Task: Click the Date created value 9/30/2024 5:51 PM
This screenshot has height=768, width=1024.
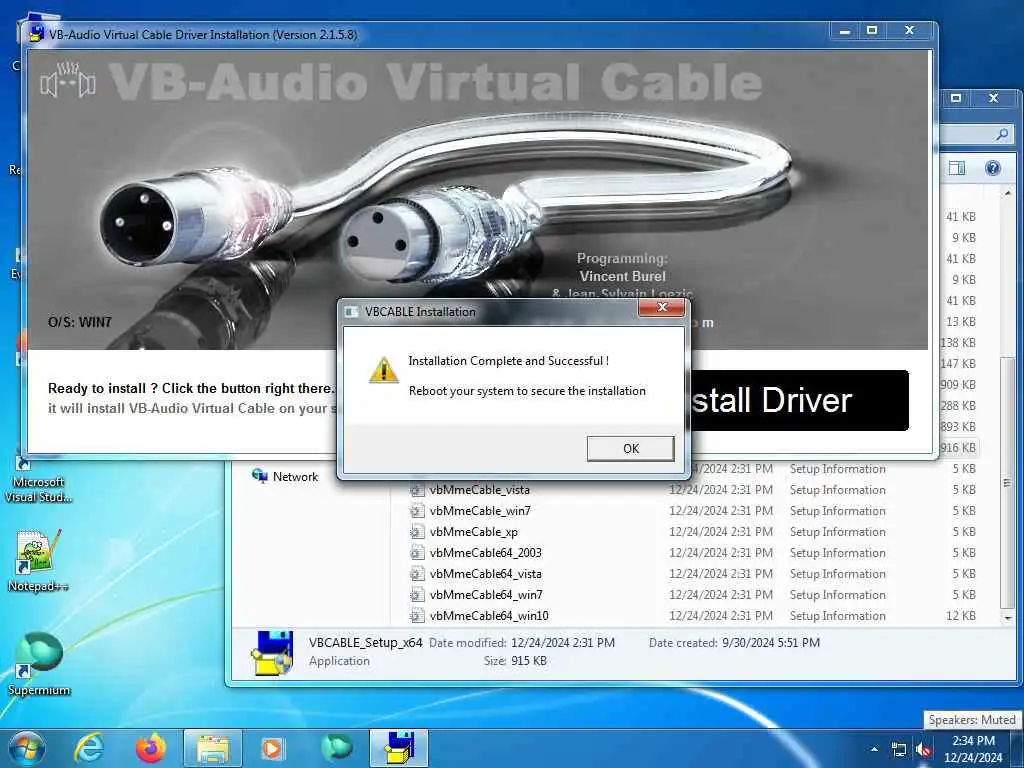Action: tap(771, 643)
